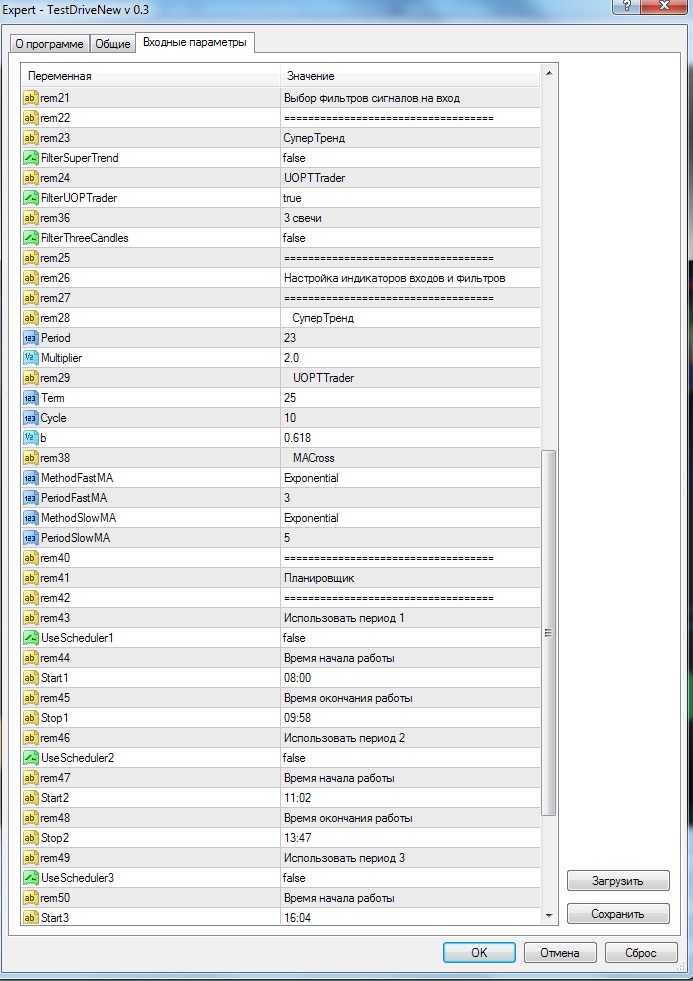Edit the b value 0.618
The height and width of the screenshot is (981, 693).
[410, 439]
